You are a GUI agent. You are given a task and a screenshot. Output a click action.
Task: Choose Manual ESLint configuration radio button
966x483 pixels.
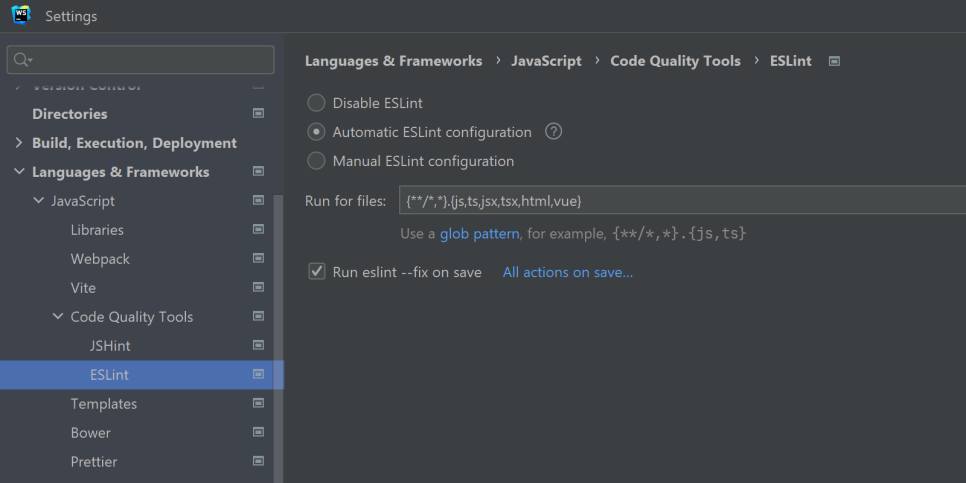pyautogui.click(x=316, y=161)
